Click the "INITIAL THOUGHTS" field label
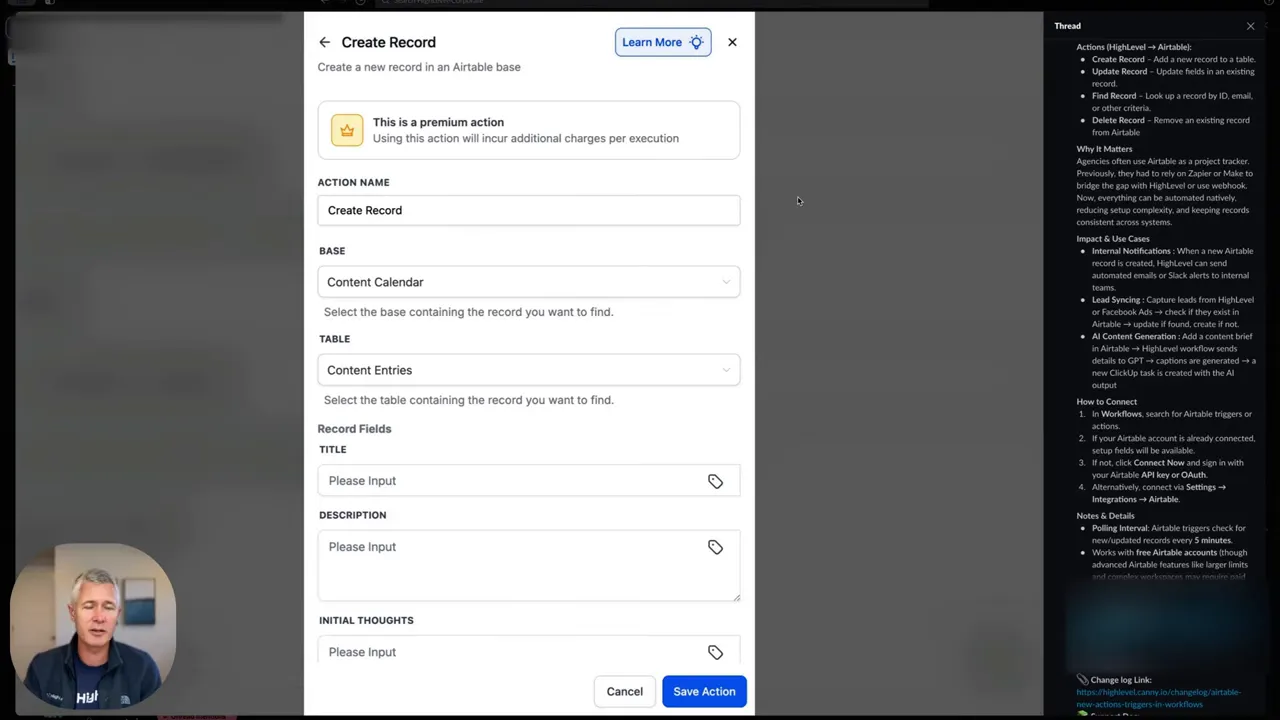Viewport: 1280px width, 720px height. tap(366, 620)
